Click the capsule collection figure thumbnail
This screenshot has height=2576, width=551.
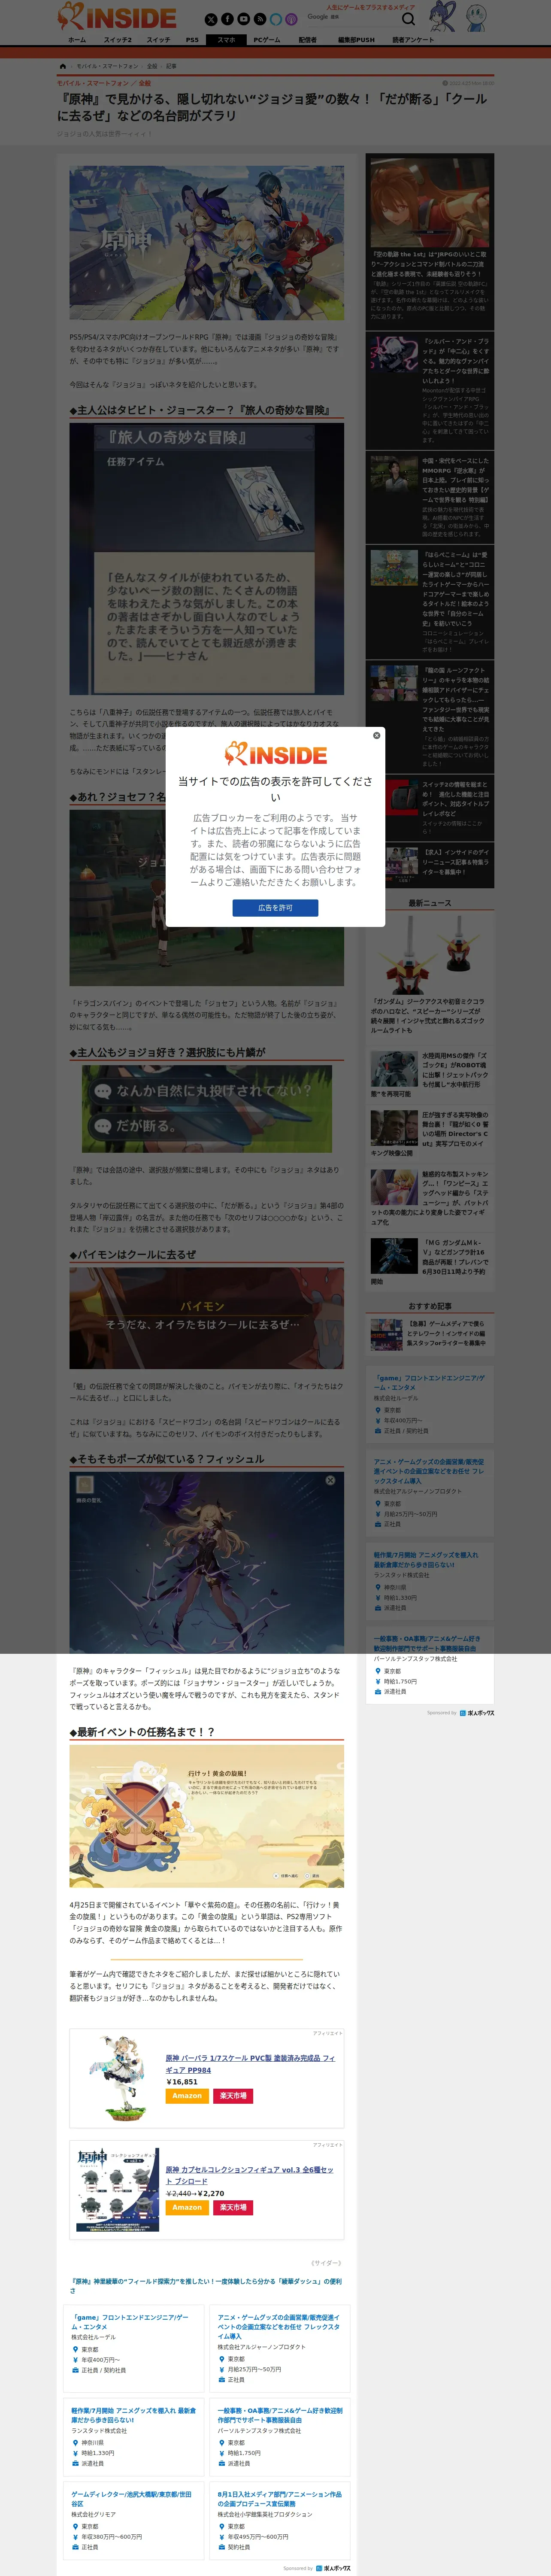(118, 2190)
